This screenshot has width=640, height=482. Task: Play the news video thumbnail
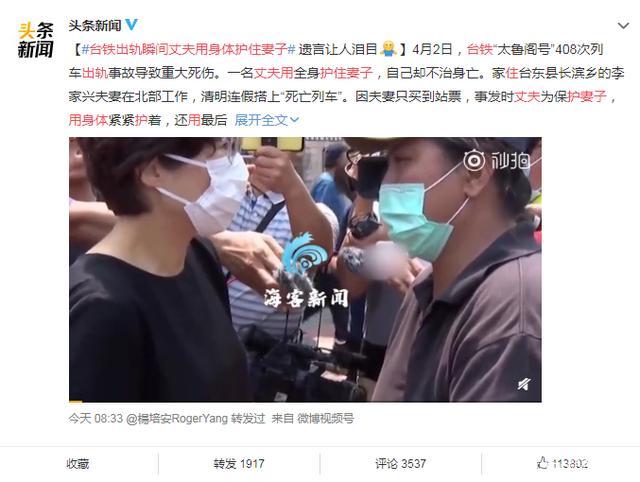(305, 269)
